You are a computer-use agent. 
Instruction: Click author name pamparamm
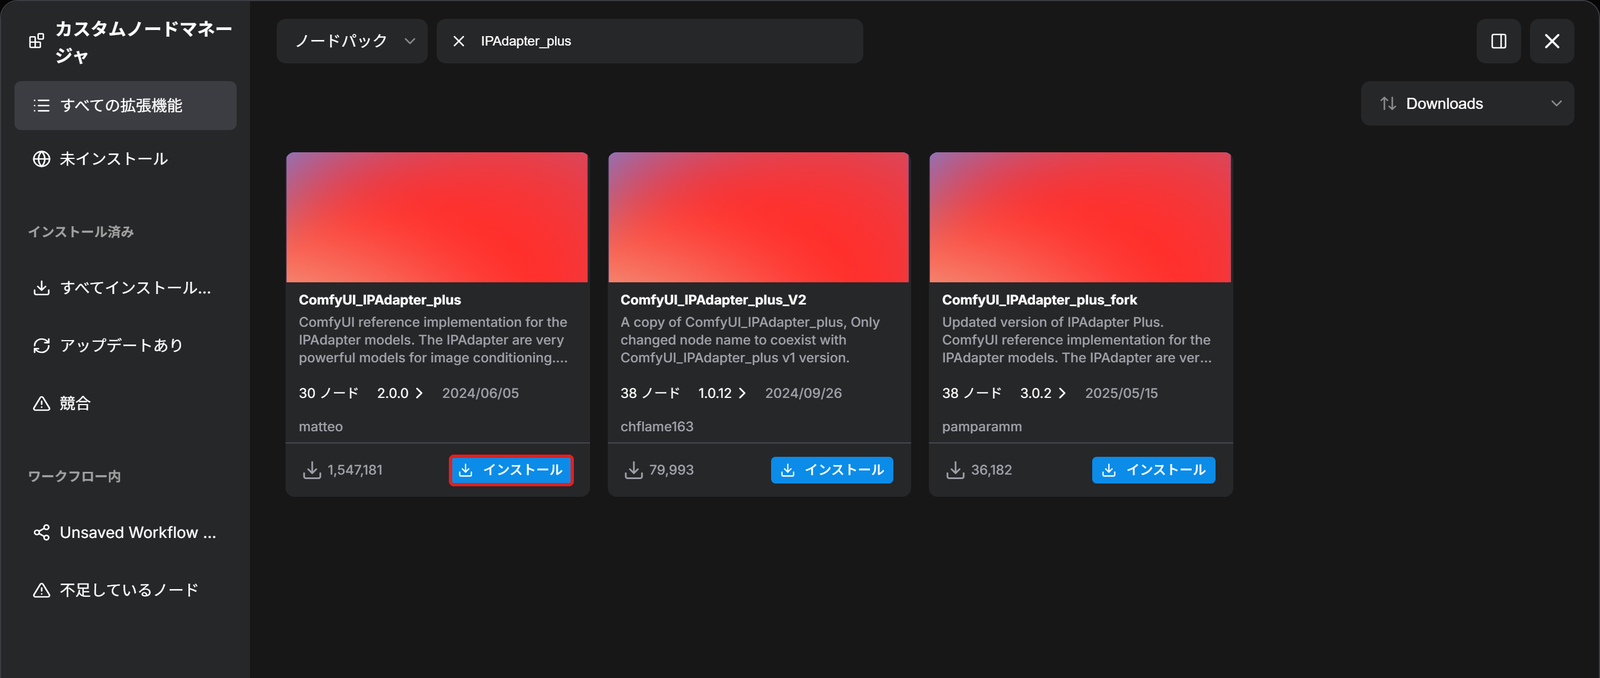982,427
